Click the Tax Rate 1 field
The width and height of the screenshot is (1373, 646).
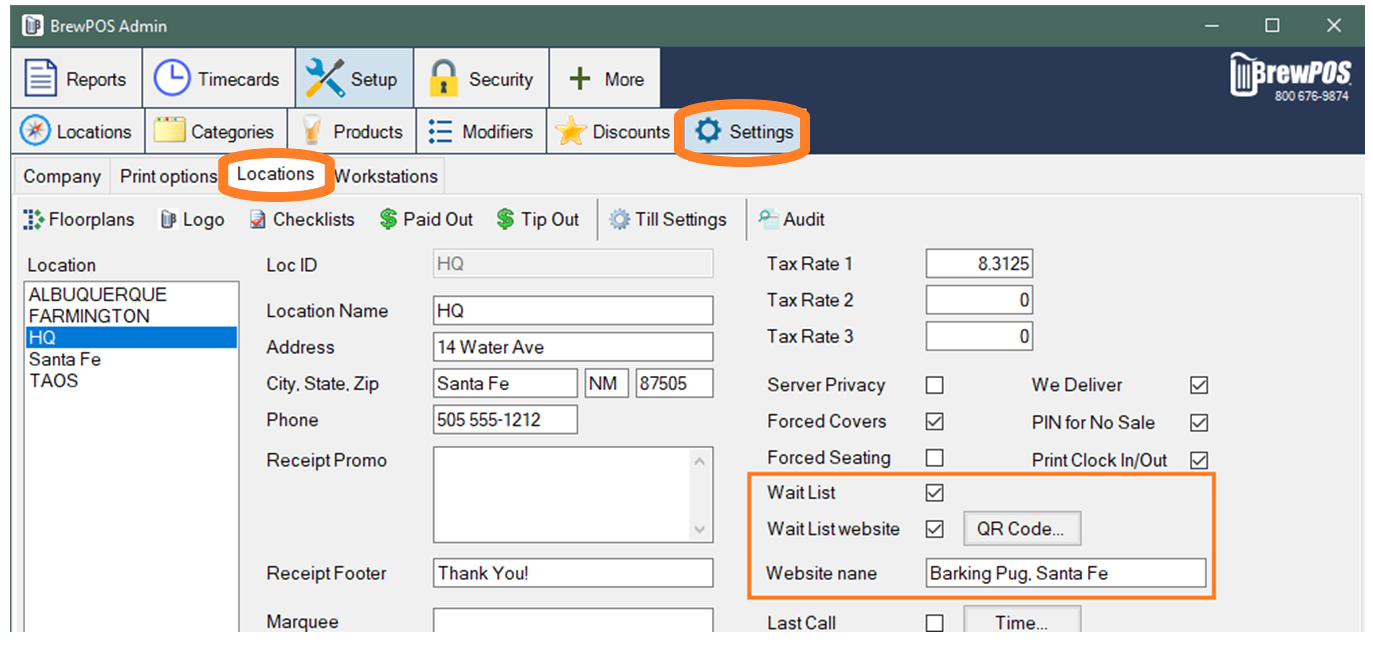pyautogui.click(x=979, y=264)
